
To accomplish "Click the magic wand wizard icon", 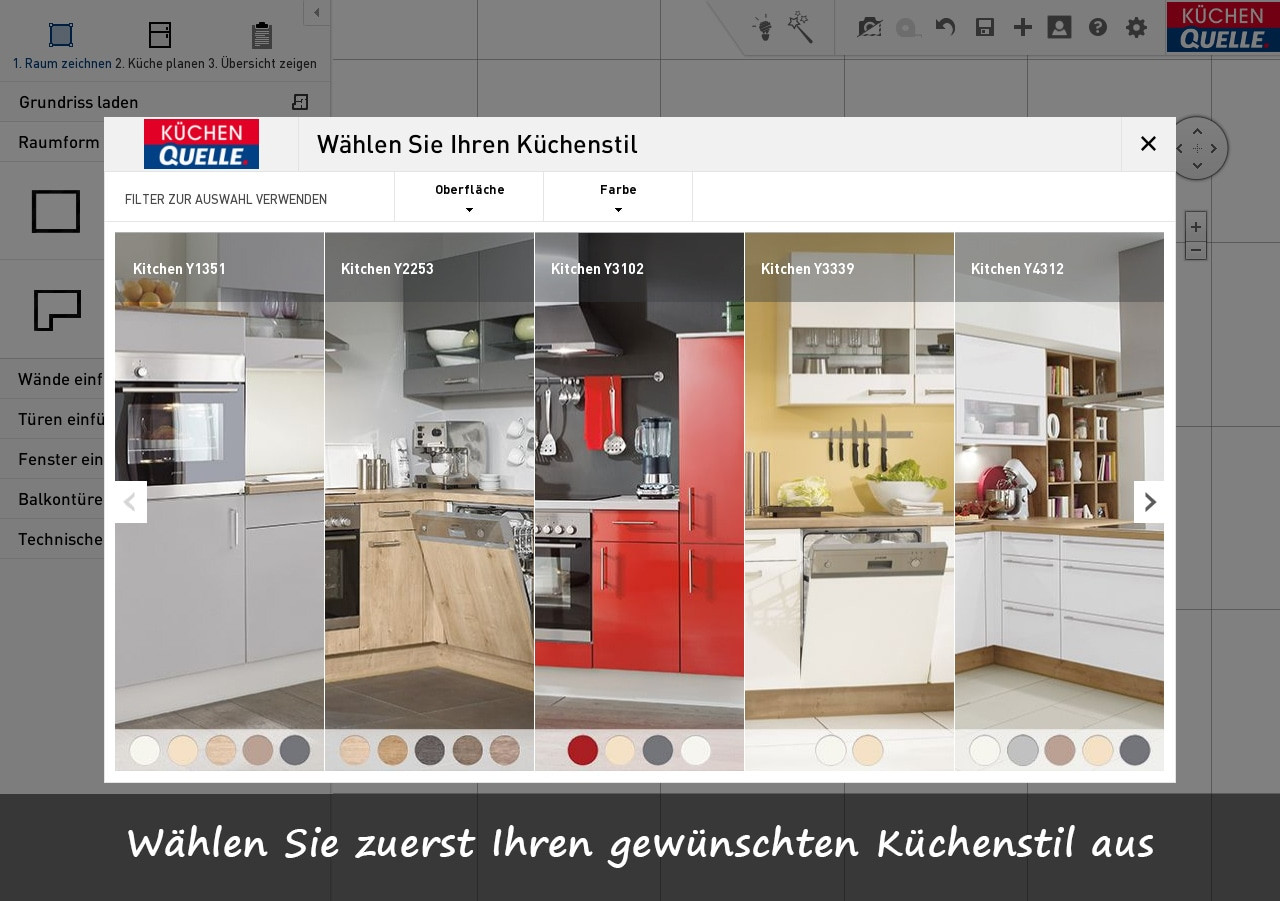I will pyautogui.click(x=800, y=27).
